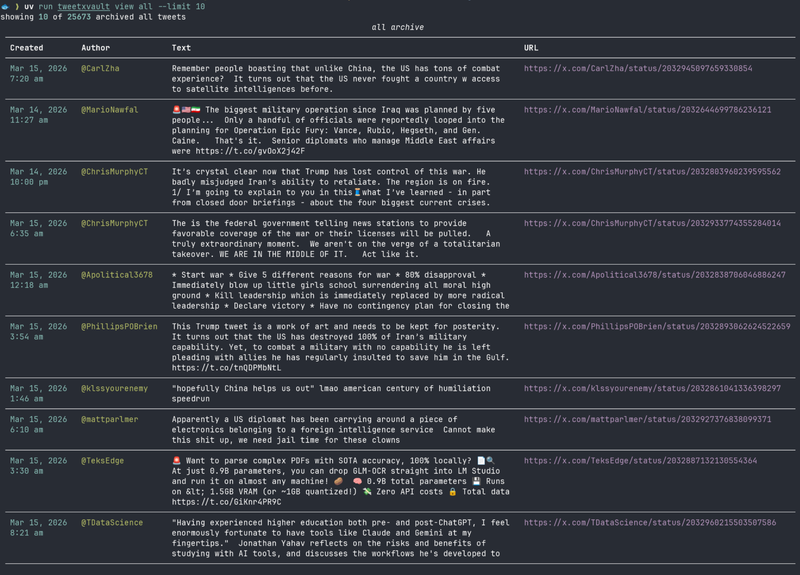
Task: Click the @PhillipsPOBrien author handle
Action: click(119, 326)
